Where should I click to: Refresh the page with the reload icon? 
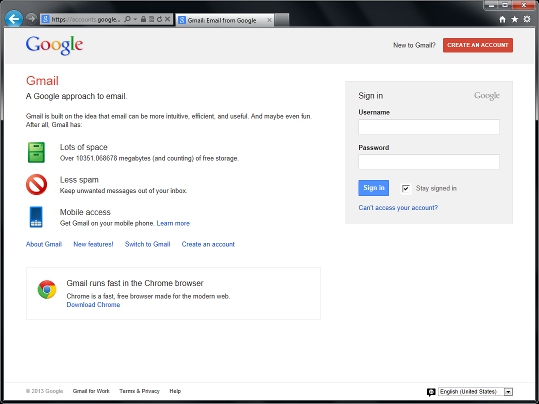point(159,19)
